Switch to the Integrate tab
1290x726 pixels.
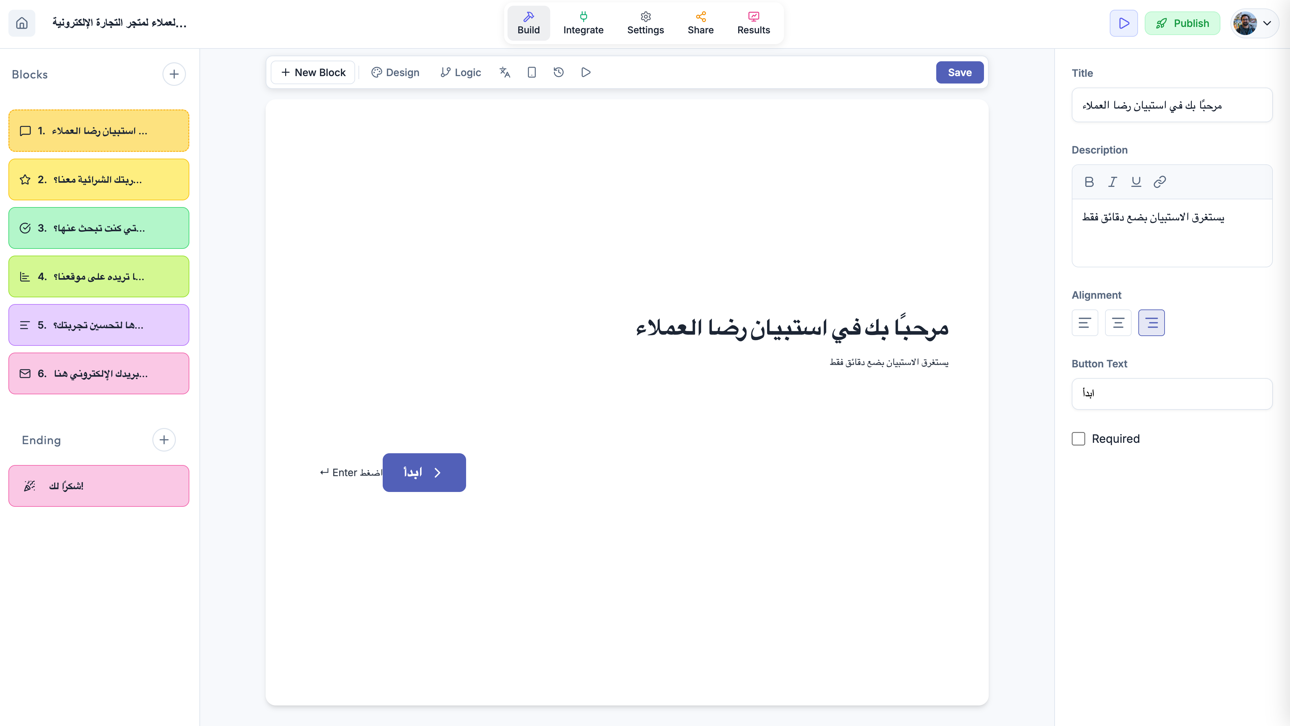coord(583,22)
